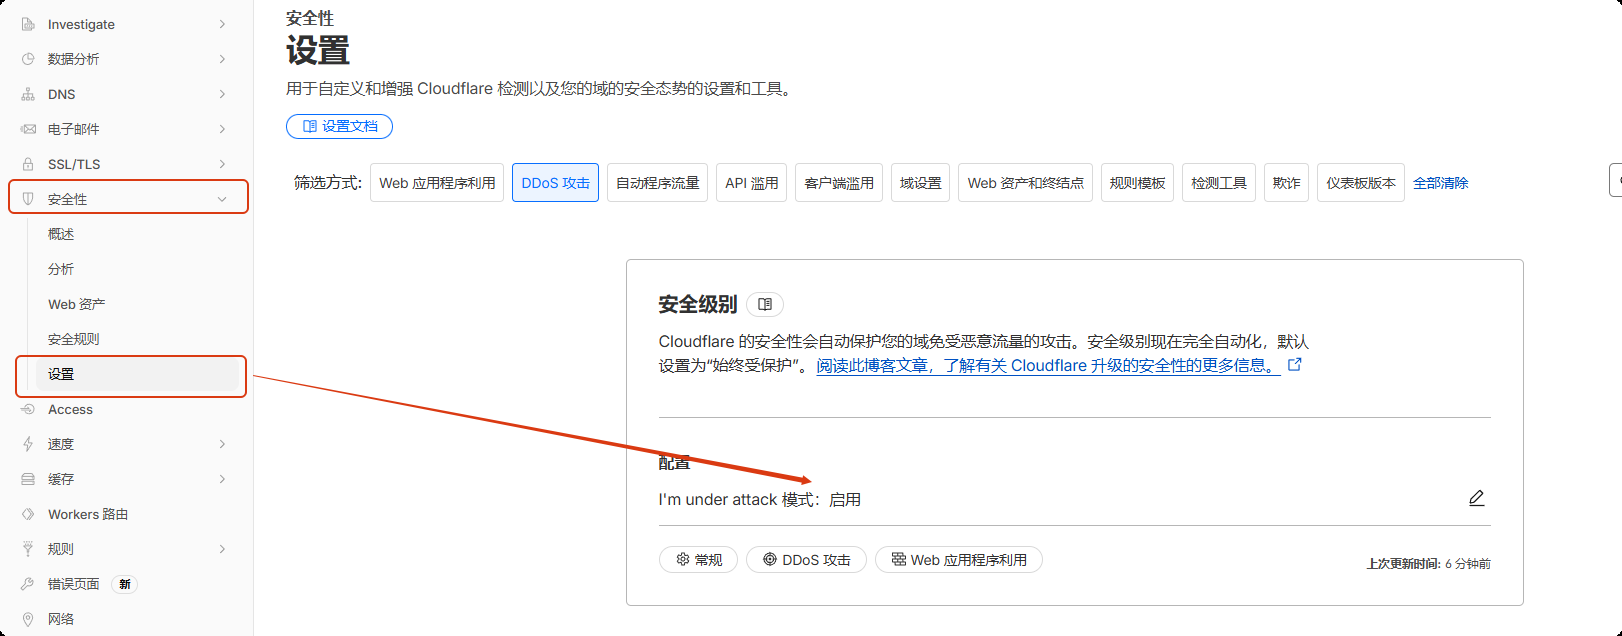
Task: Toggle the 检测工具 filter
Action: click(1219, 183)
